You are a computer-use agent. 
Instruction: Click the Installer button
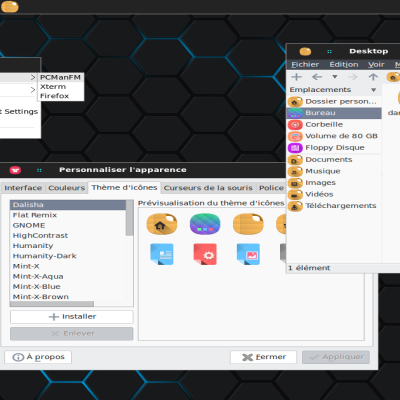(x=72, y=317)
